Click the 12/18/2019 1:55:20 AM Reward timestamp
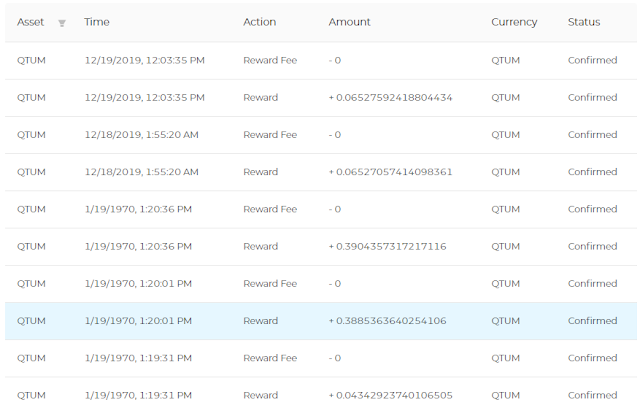640x408 pixels. click(x=141, y=172)
